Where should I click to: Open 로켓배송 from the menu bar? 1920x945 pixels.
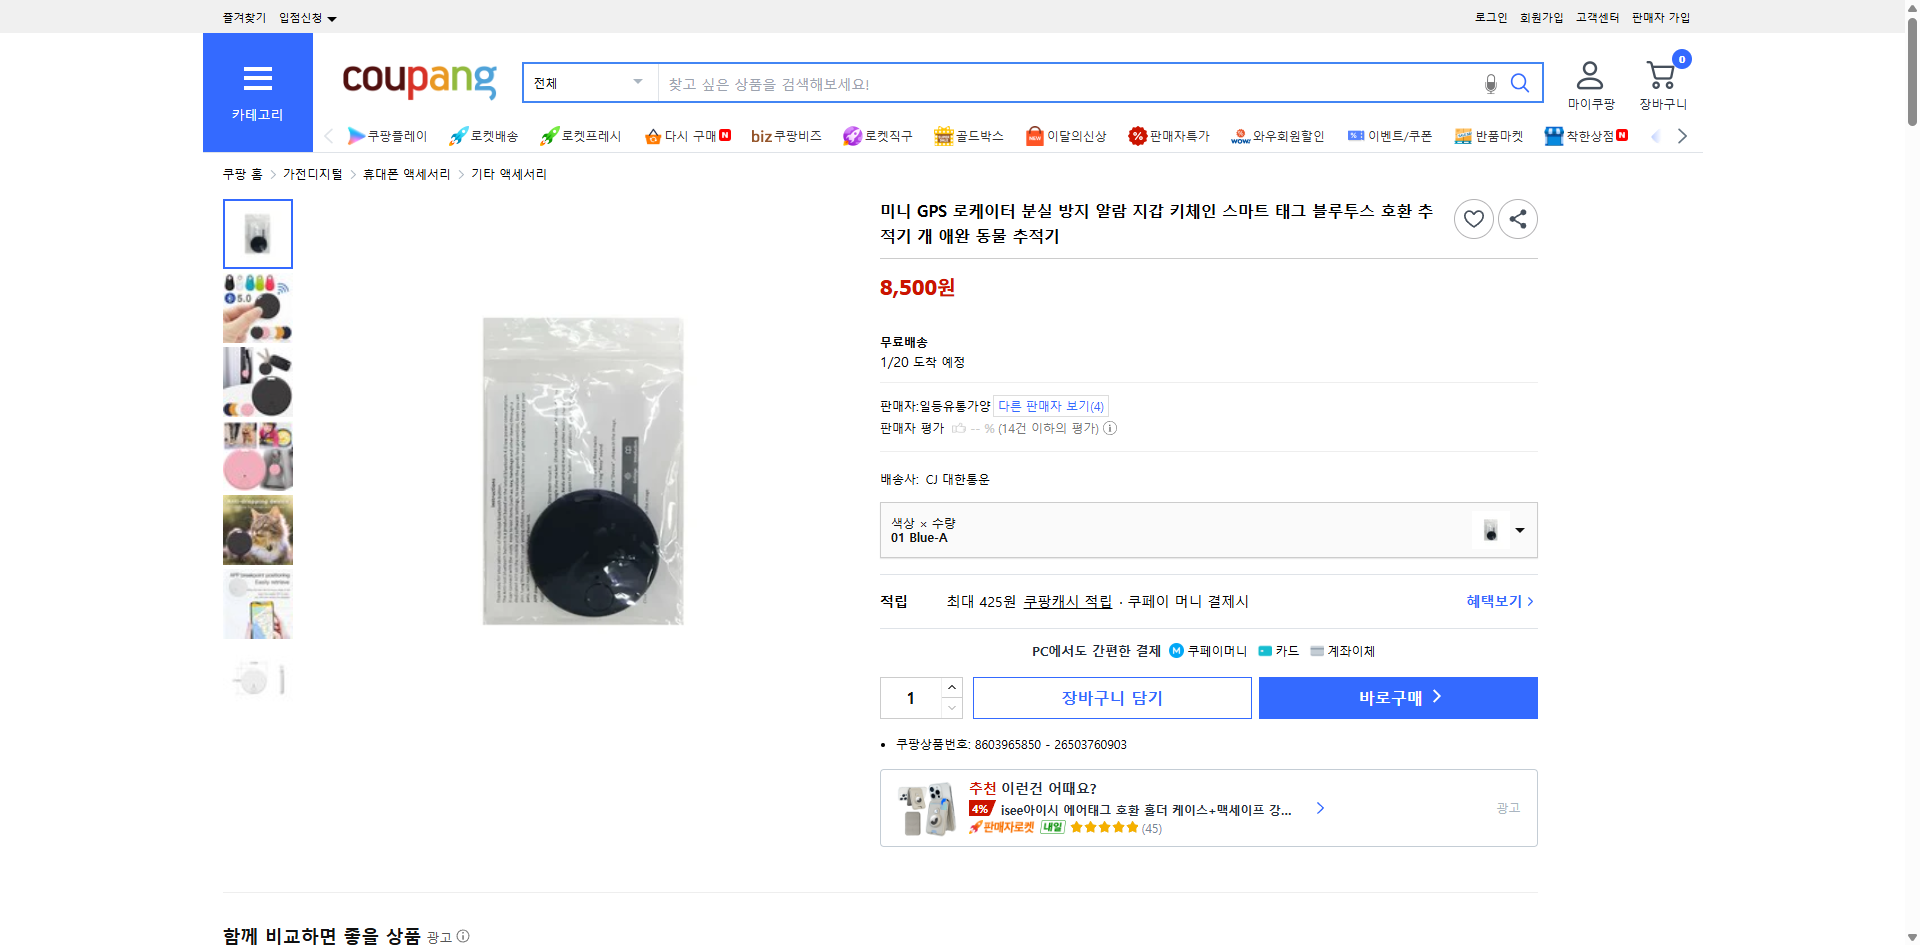coord(484,135)
